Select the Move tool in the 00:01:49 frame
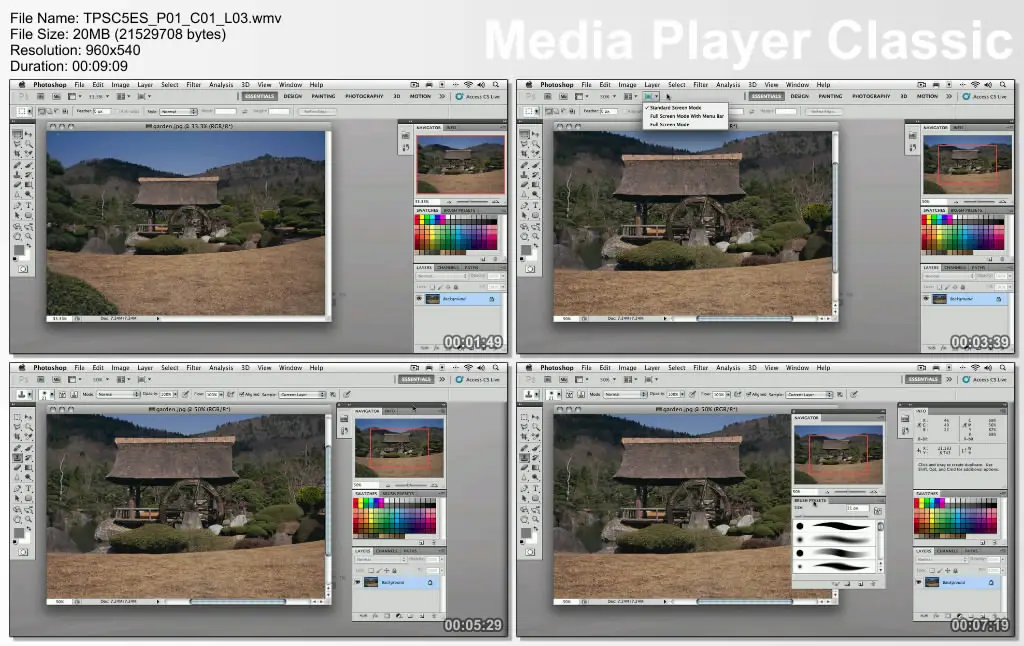1024x646 pixels. pyautogui.click(x=28, y=133)
